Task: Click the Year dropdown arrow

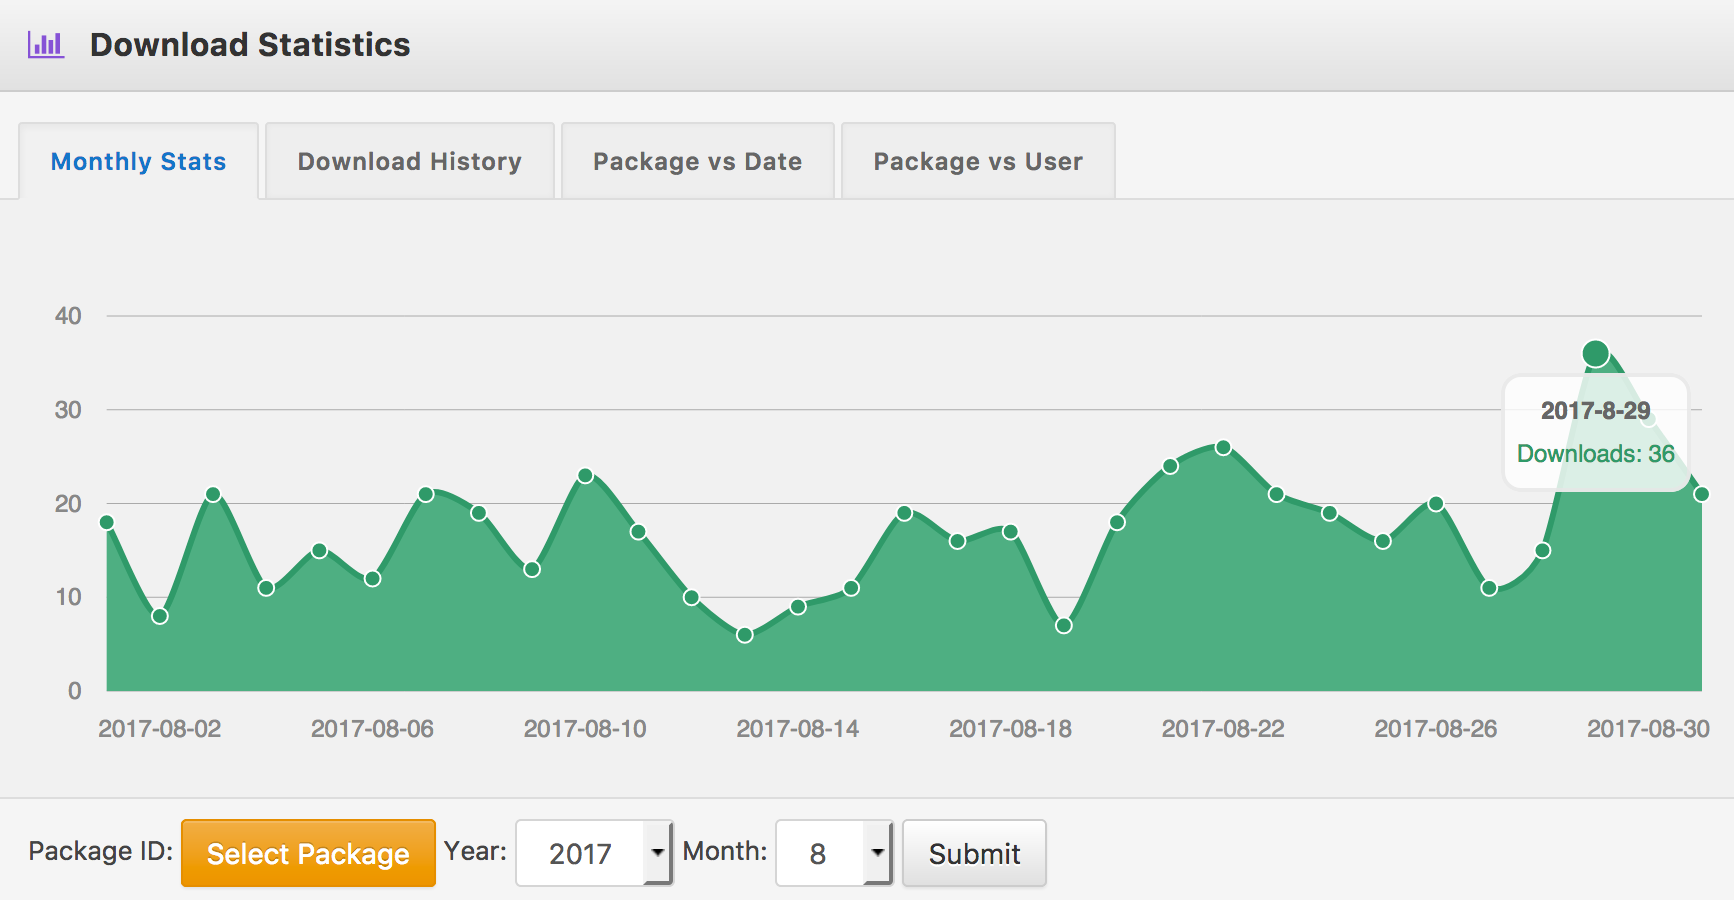Action: click(x=658, y=853)
